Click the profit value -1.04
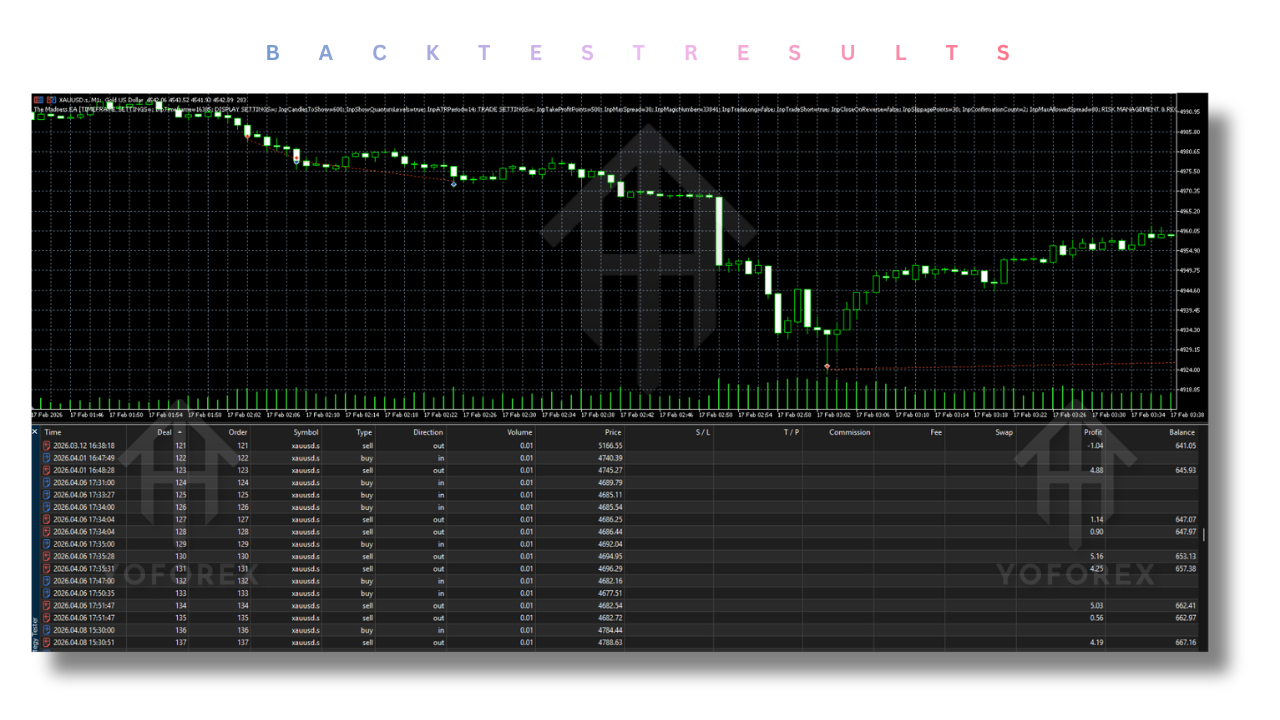This screenshot has width=1280, height=720. (1095, 445)
